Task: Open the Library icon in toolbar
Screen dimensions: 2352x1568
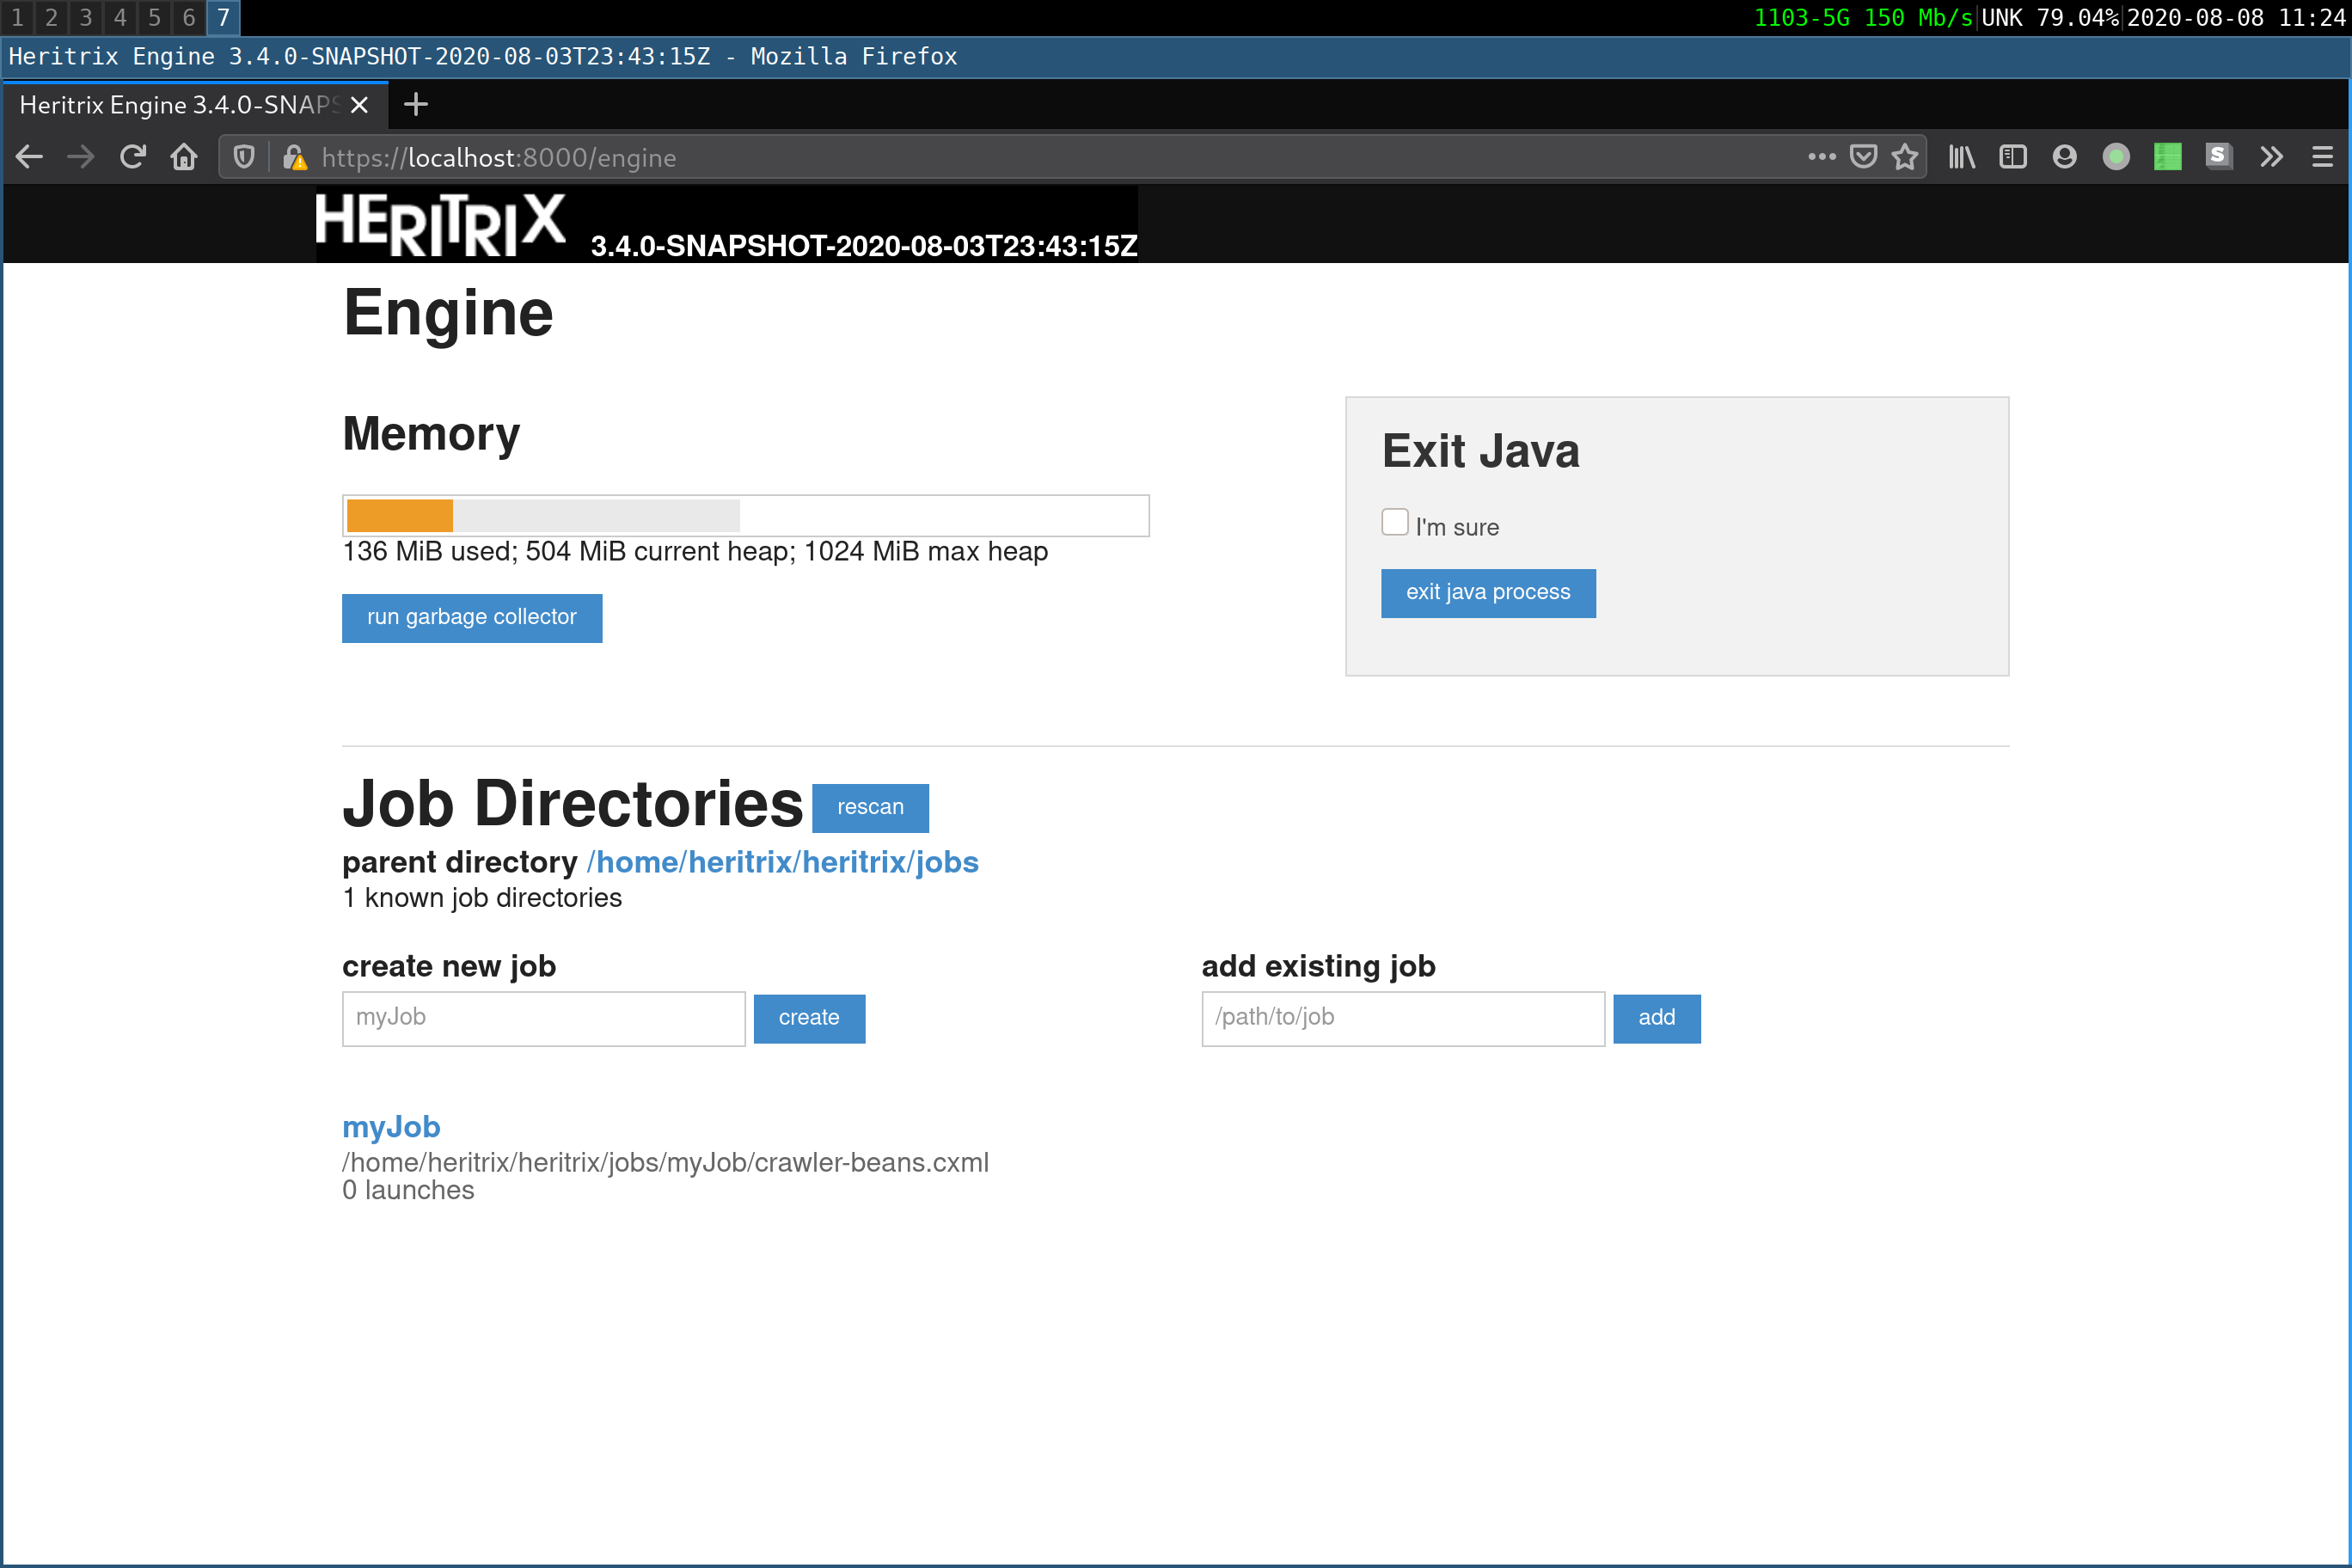Action: tap(1961, 157)
